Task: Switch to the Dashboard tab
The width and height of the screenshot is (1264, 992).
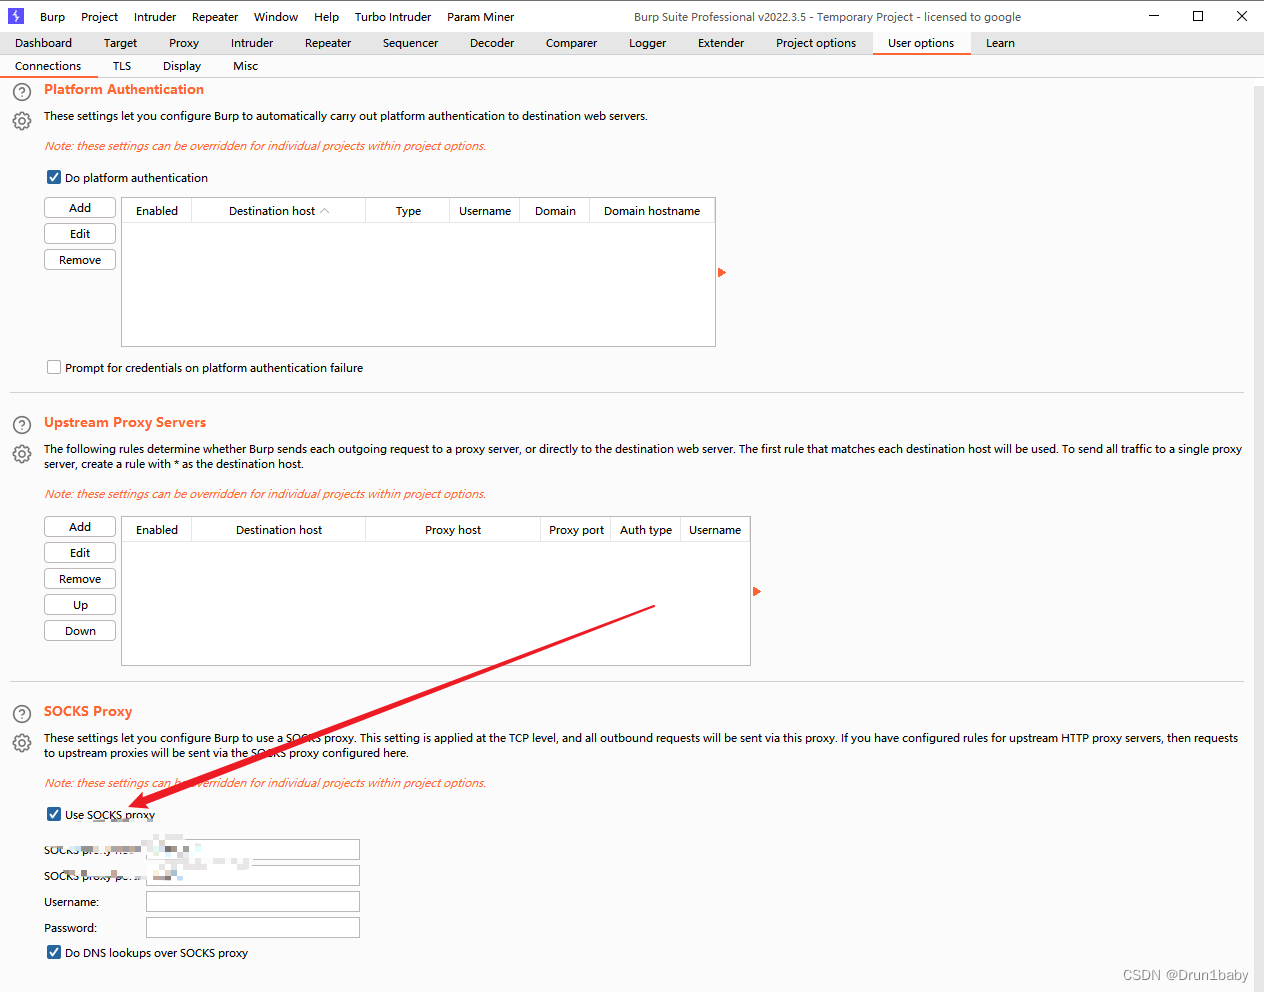Action: click(43, 43)
